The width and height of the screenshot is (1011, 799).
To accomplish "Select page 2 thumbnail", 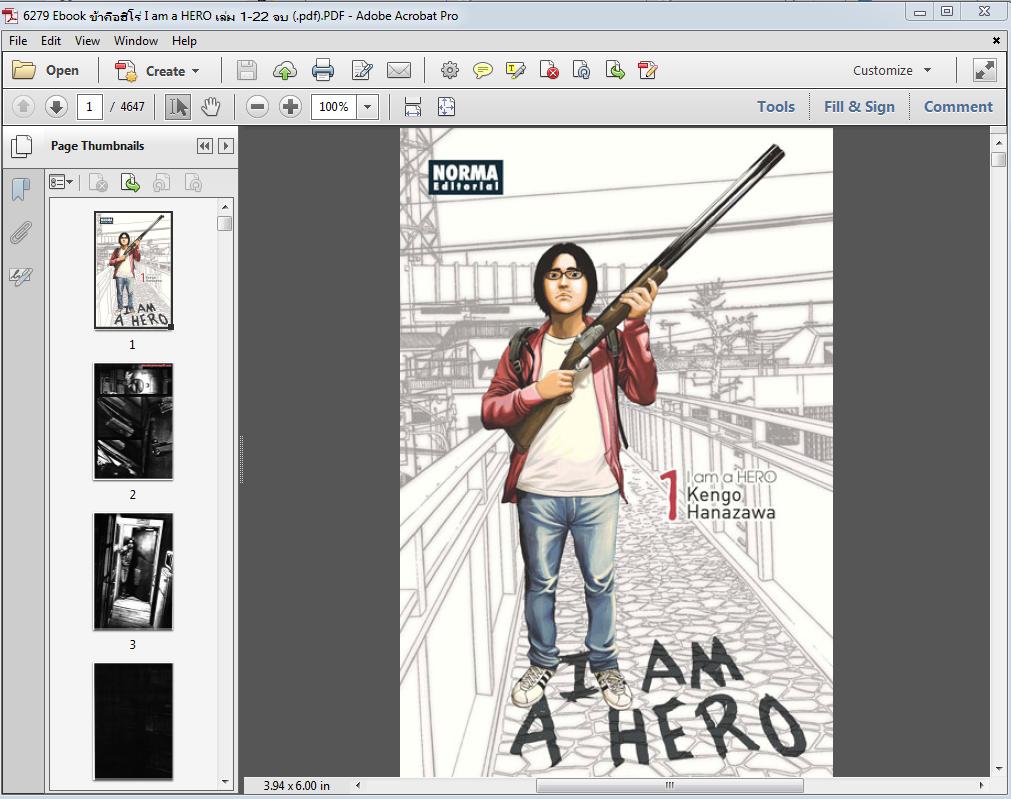I will coord(133,421).
